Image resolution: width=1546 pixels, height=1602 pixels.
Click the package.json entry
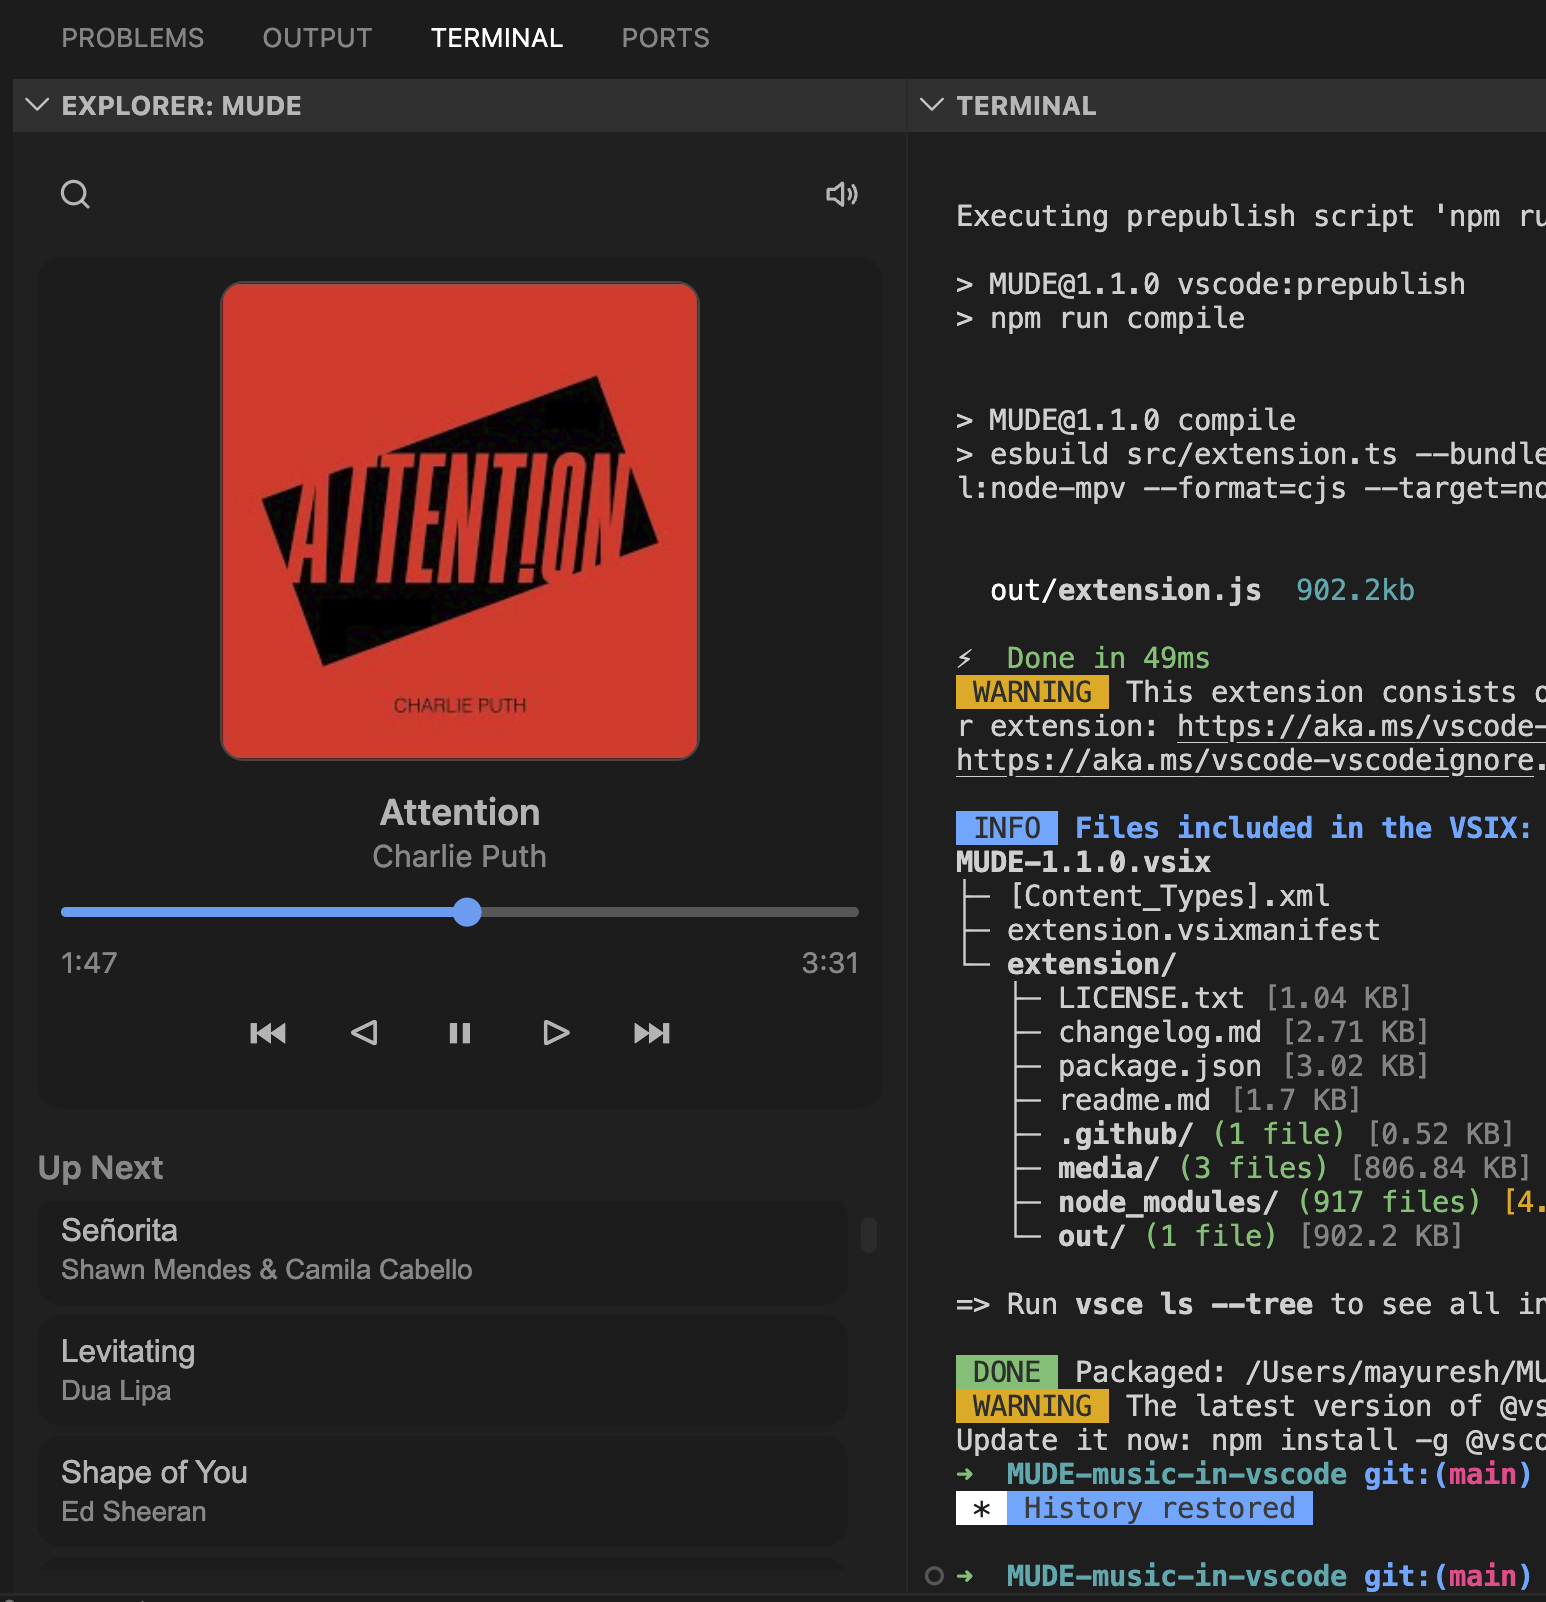coord(1160,1066)
